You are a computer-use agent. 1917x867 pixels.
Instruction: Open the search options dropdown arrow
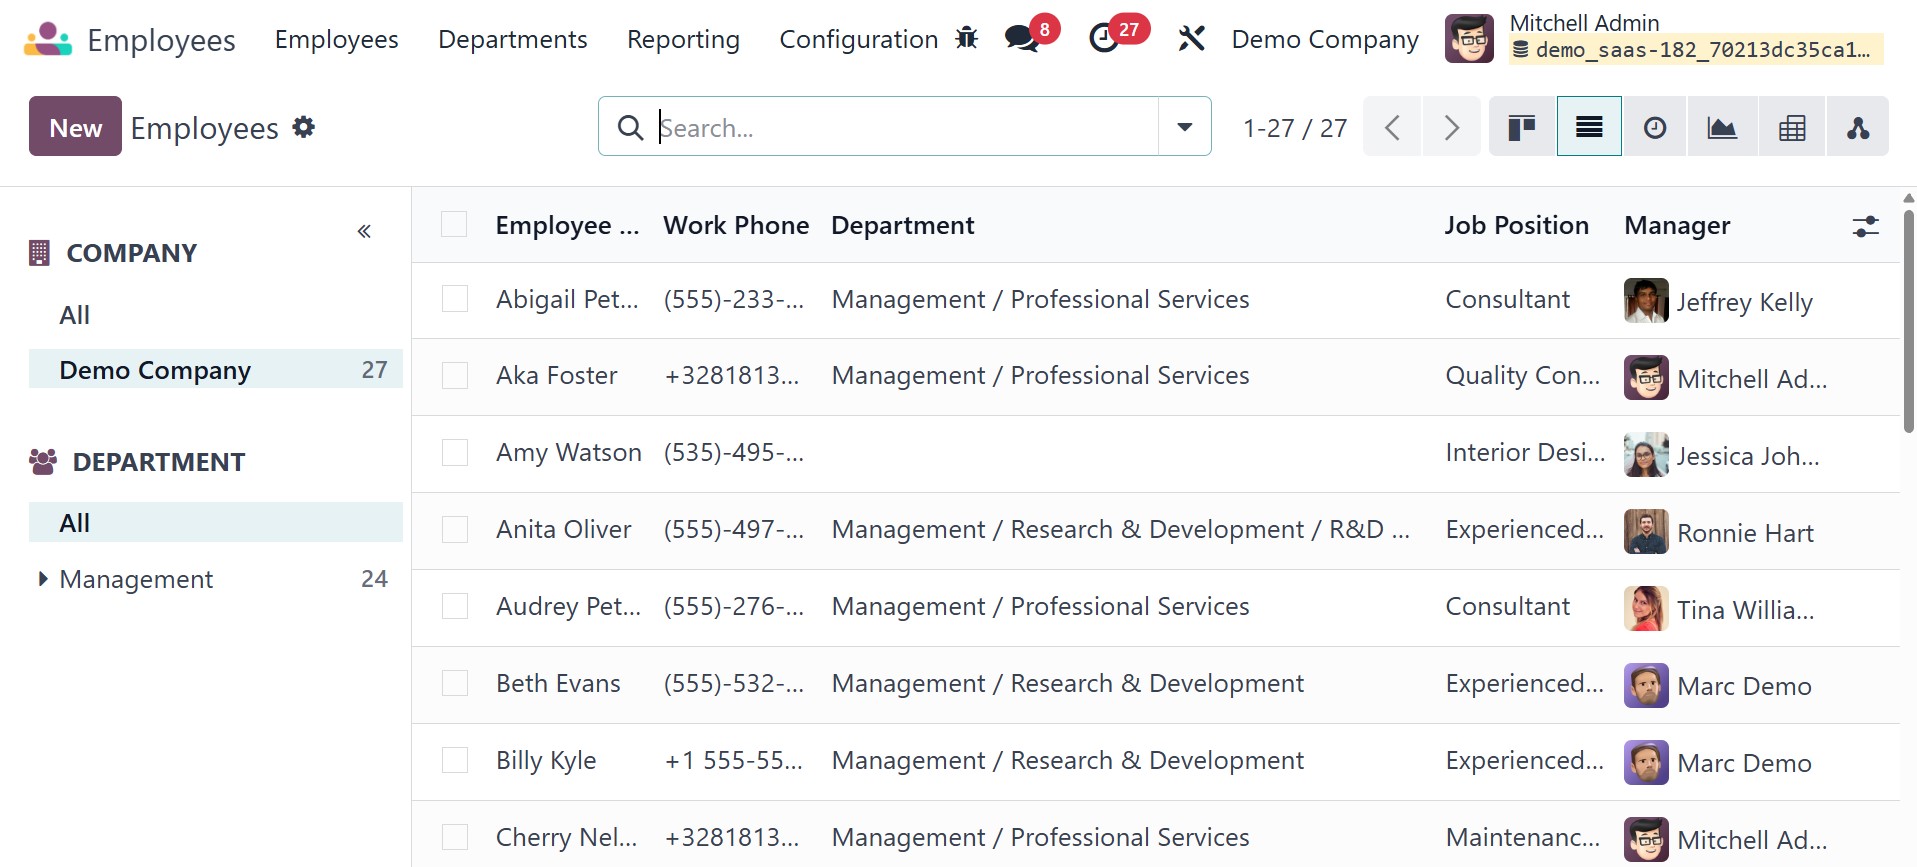click(1185, 127)
